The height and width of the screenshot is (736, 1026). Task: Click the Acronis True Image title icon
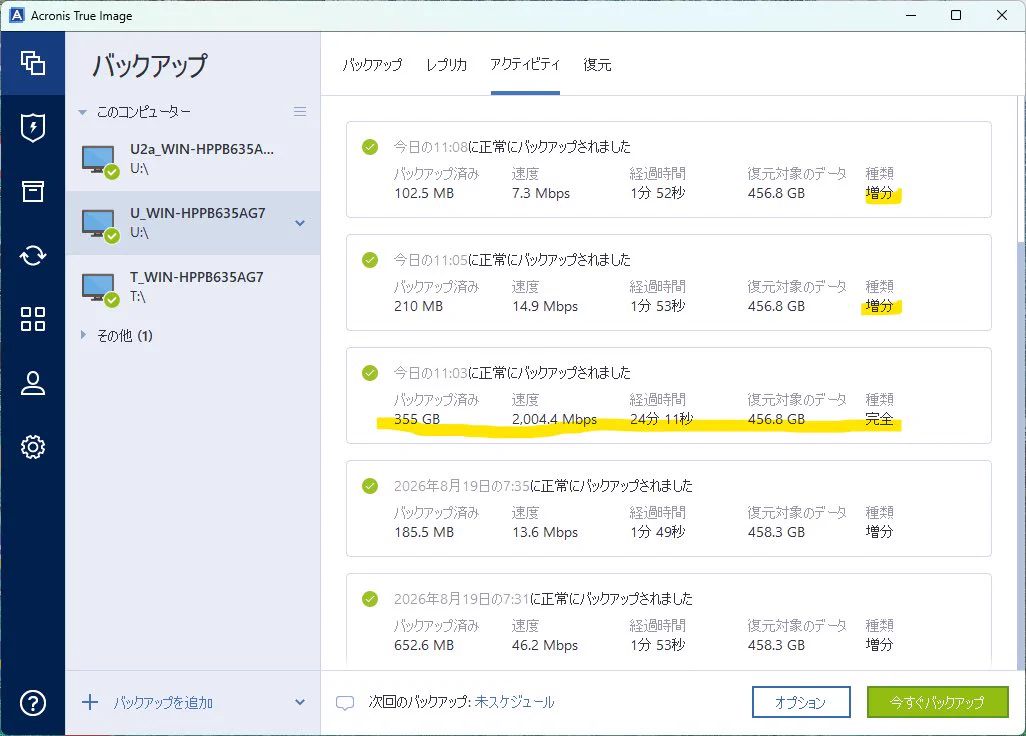[17, 15]
